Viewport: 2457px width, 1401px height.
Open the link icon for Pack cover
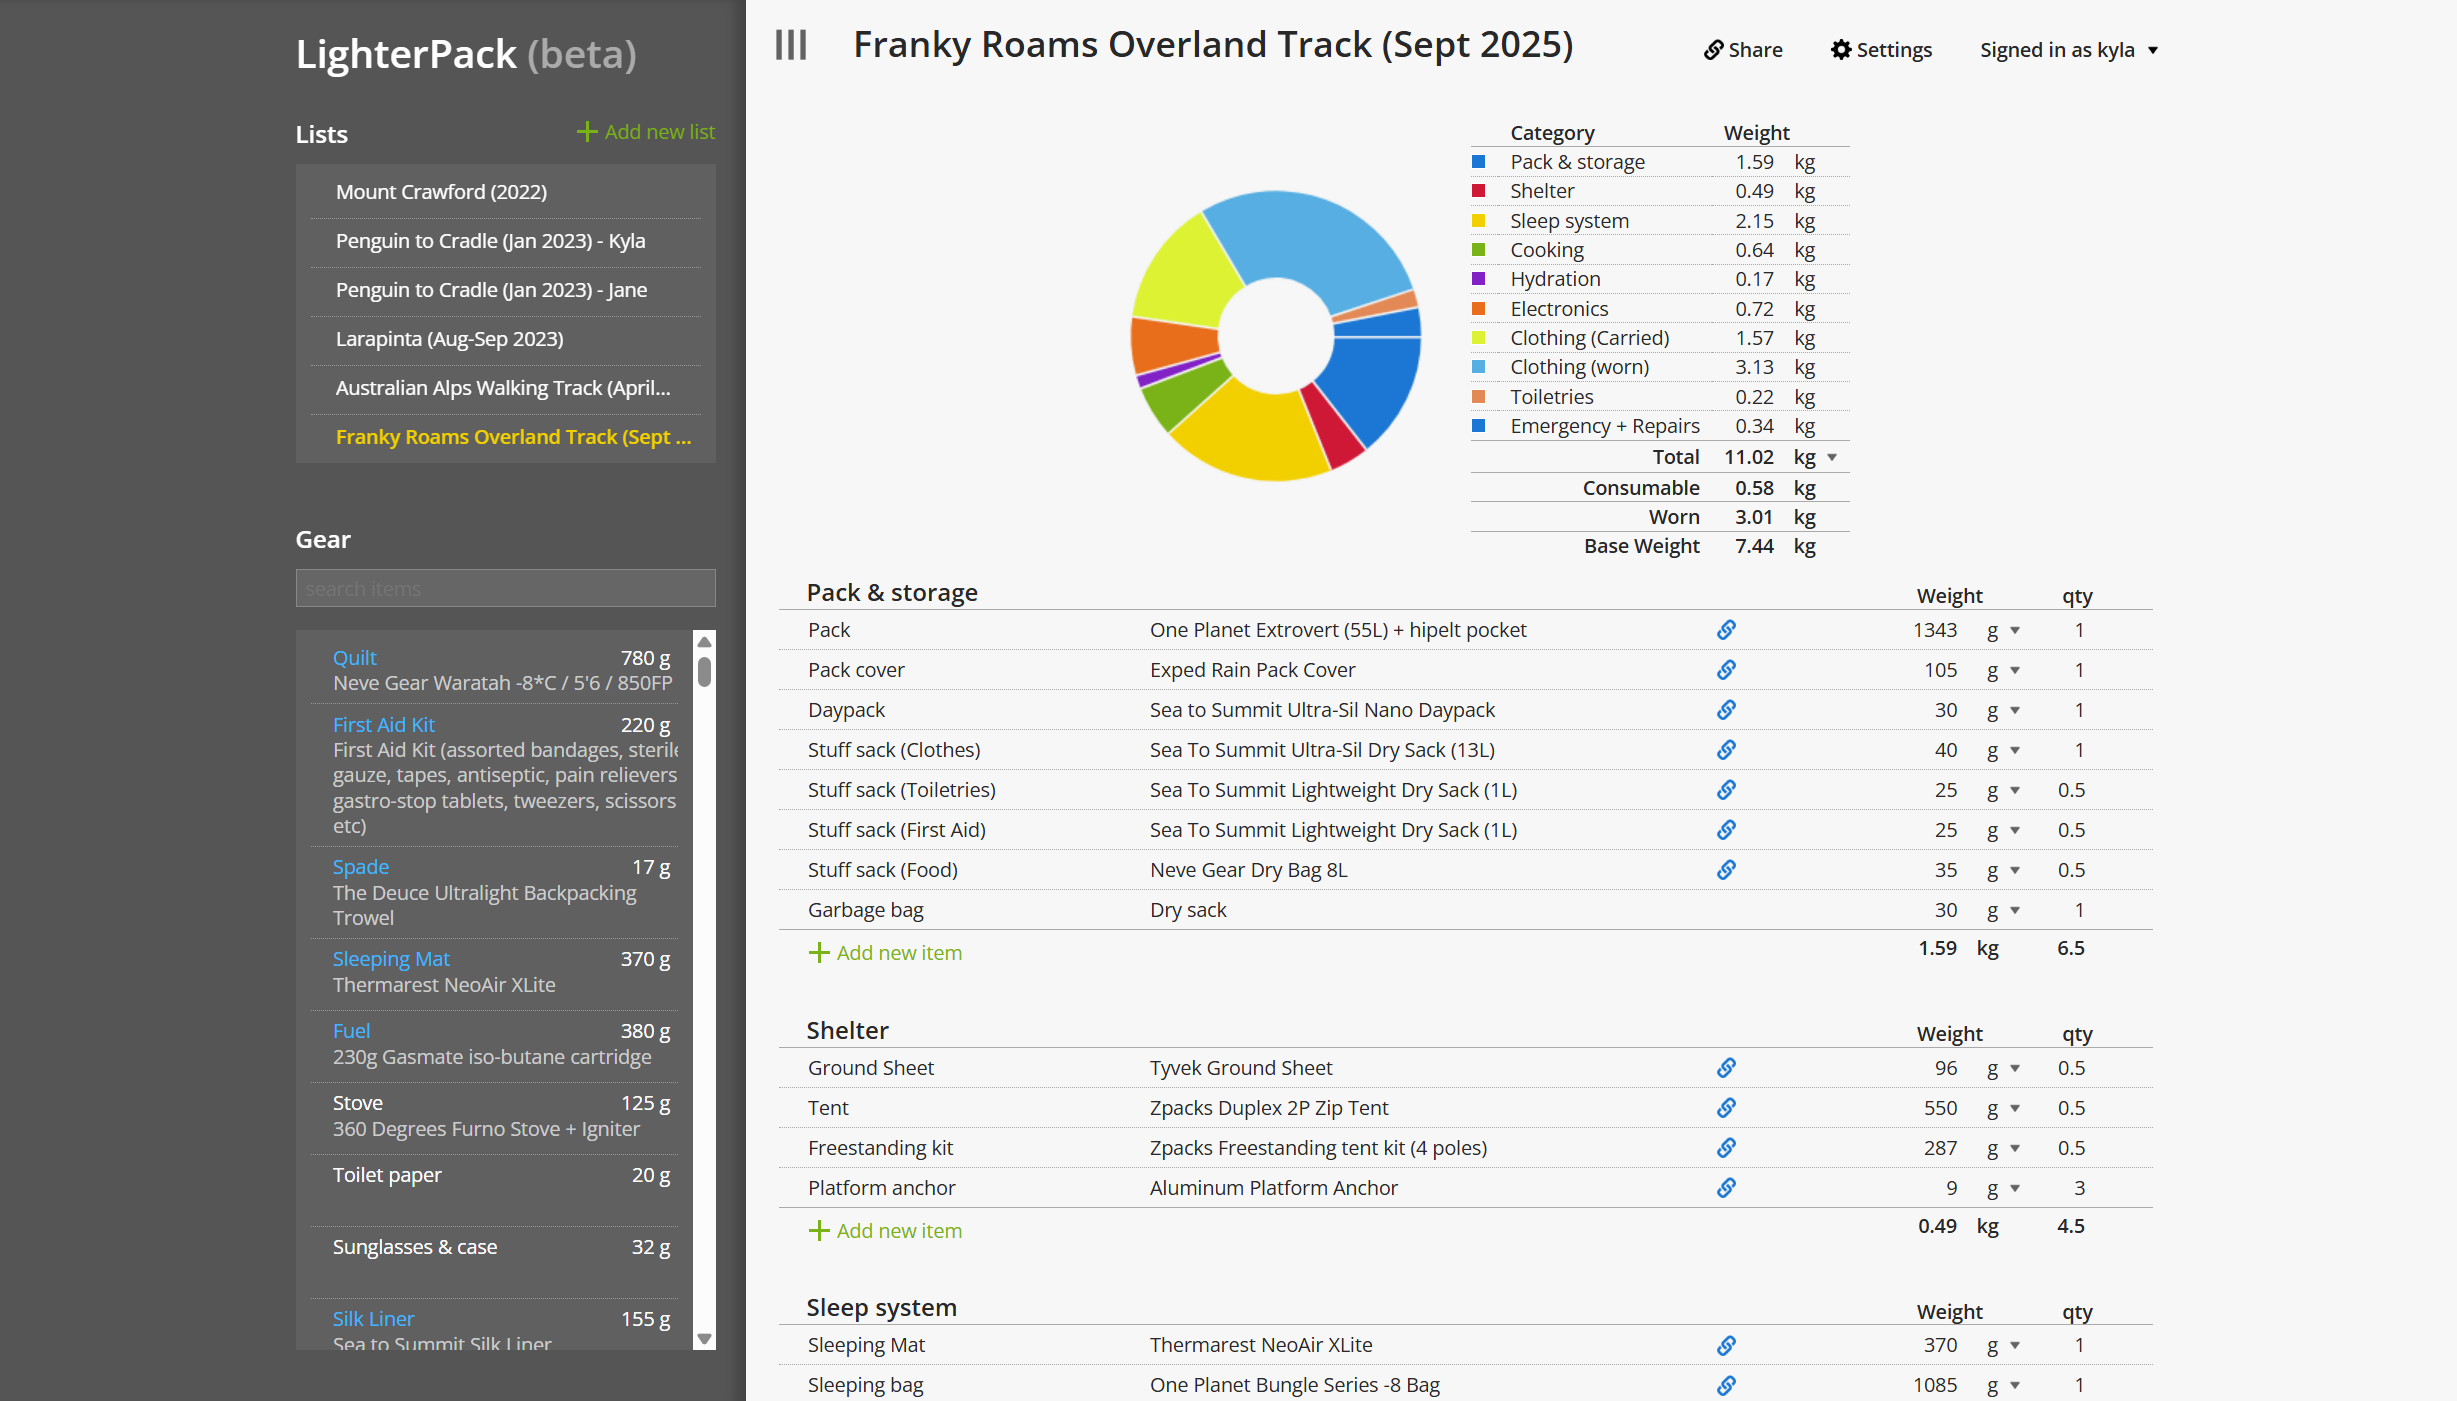coord(1726,670)
